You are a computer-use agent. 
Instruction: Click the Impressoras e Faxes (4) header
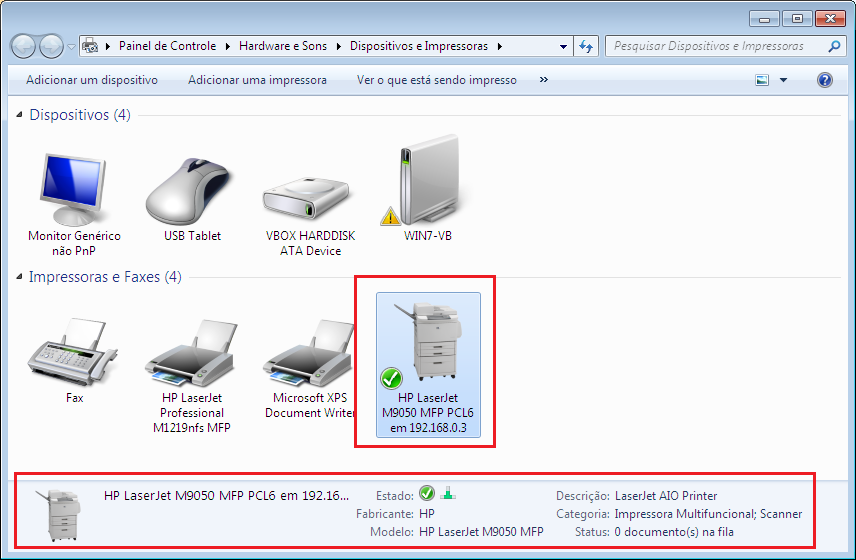coord(105,277)
